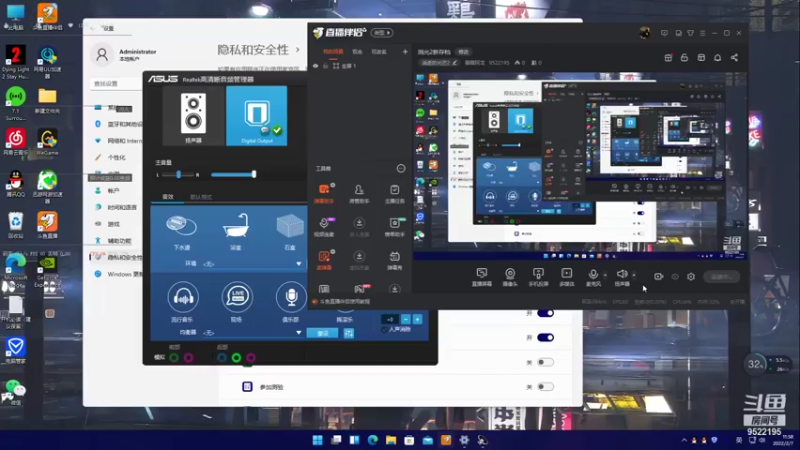This screenshot has height=450, width=800.
Task: Select the third scene tab
Action: (379, 52)
